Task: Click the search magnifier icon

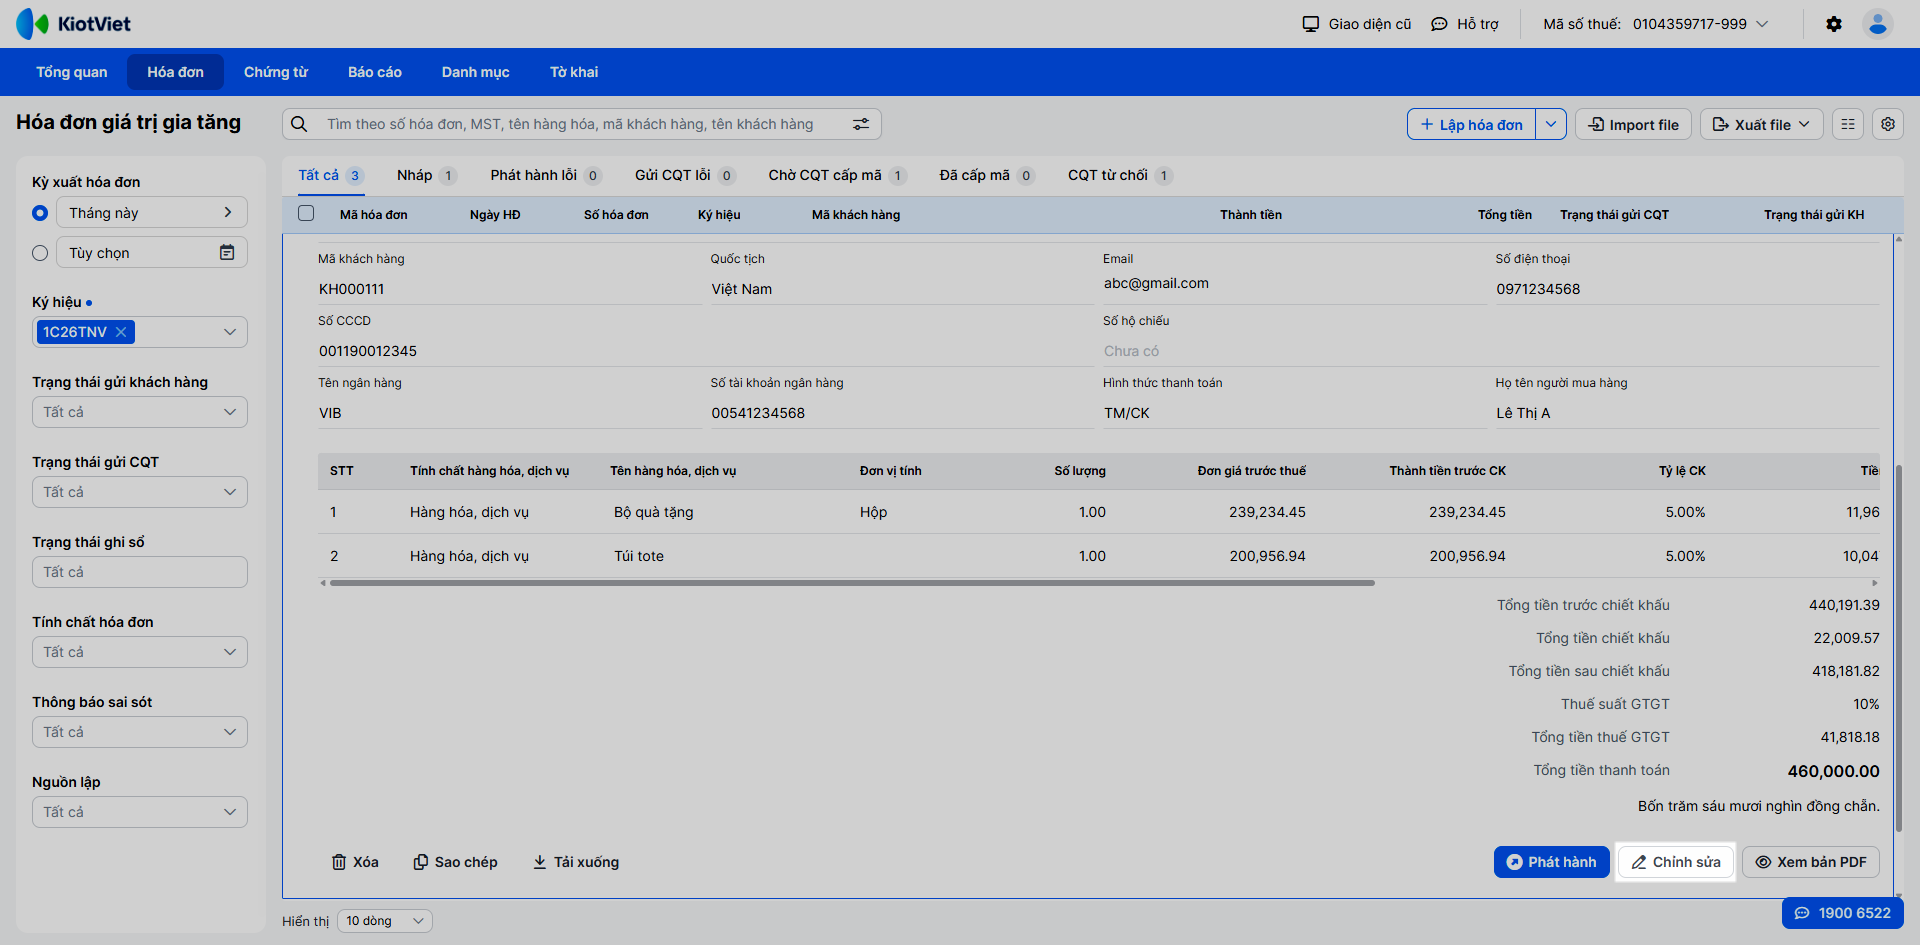Action: [299, 124]
